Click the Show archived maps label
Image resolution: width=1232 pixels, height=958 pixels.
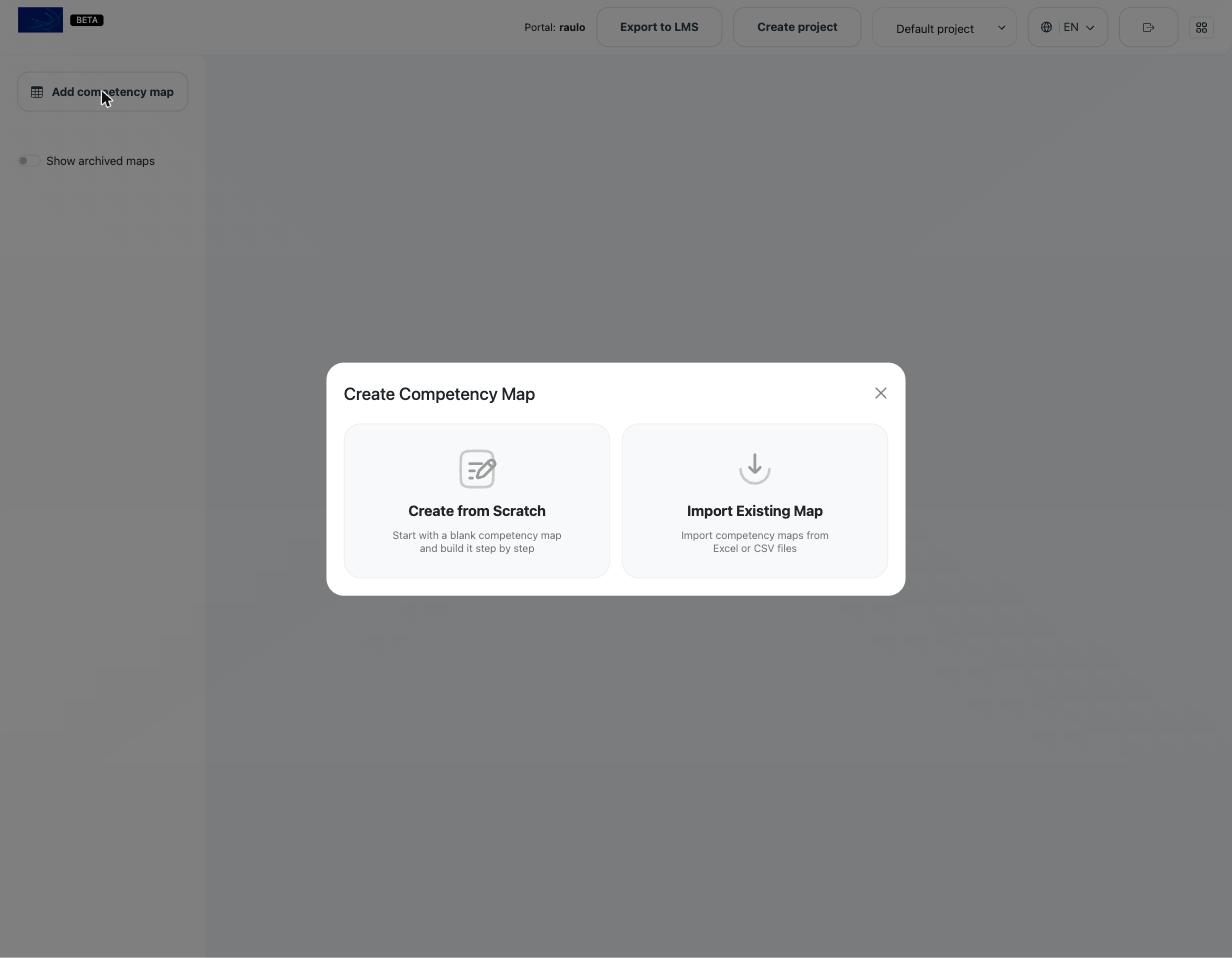click(100, 161)
